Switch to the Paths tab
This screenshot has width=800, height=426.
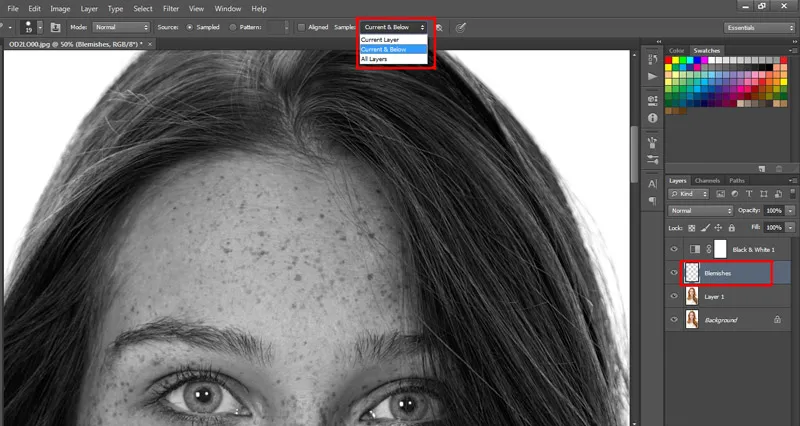coord(736,181)
